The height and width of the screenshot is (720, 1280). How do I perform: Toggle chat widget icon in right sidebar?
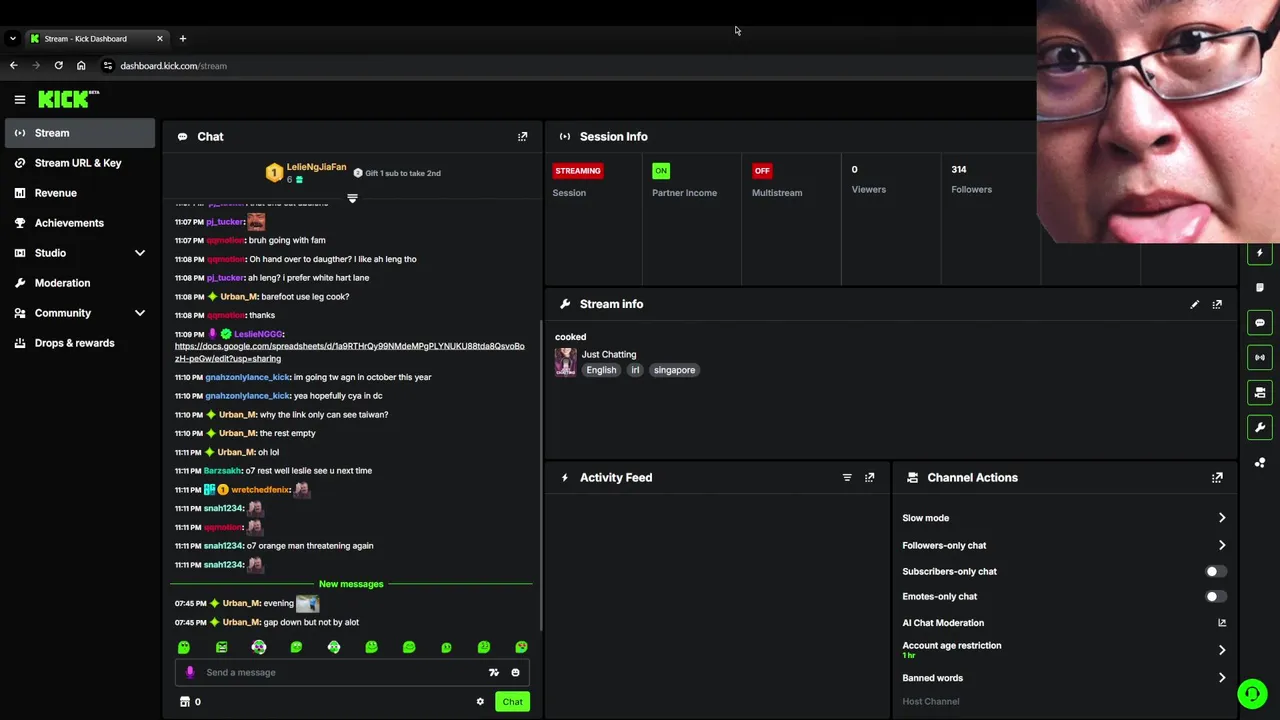point(1260,323)
